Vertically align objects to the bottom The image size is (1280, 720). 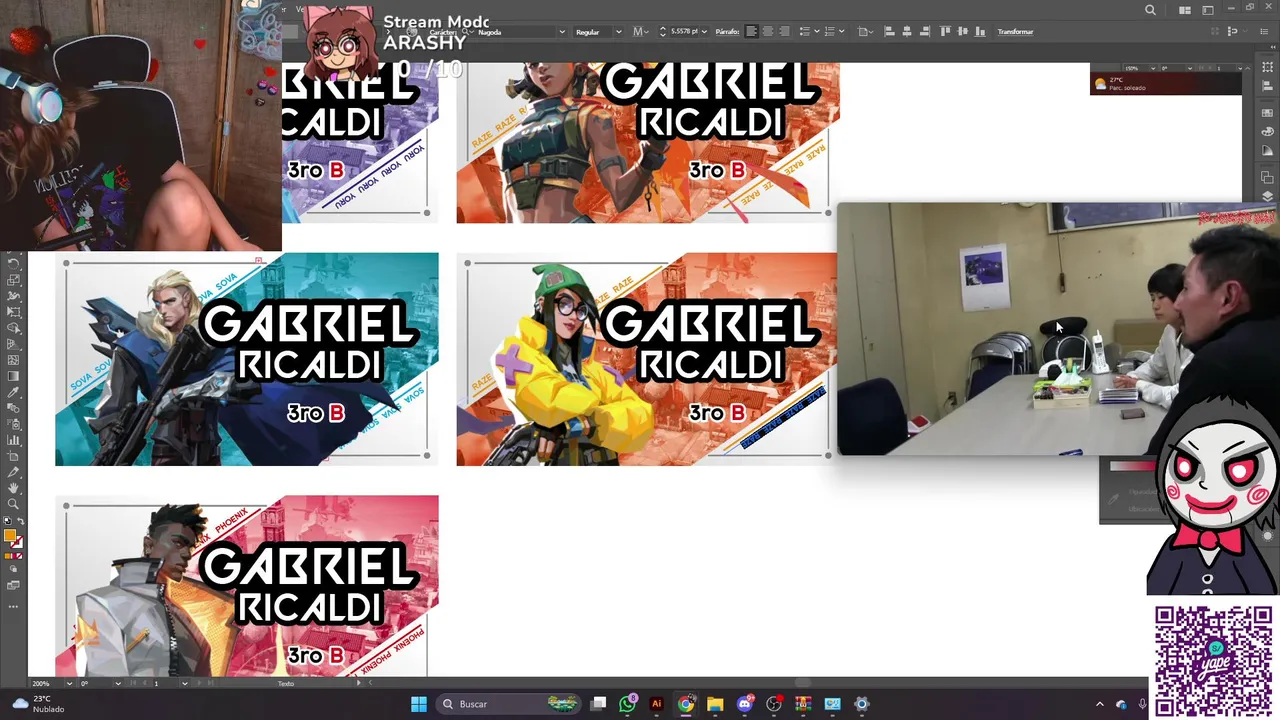[980, 32]
